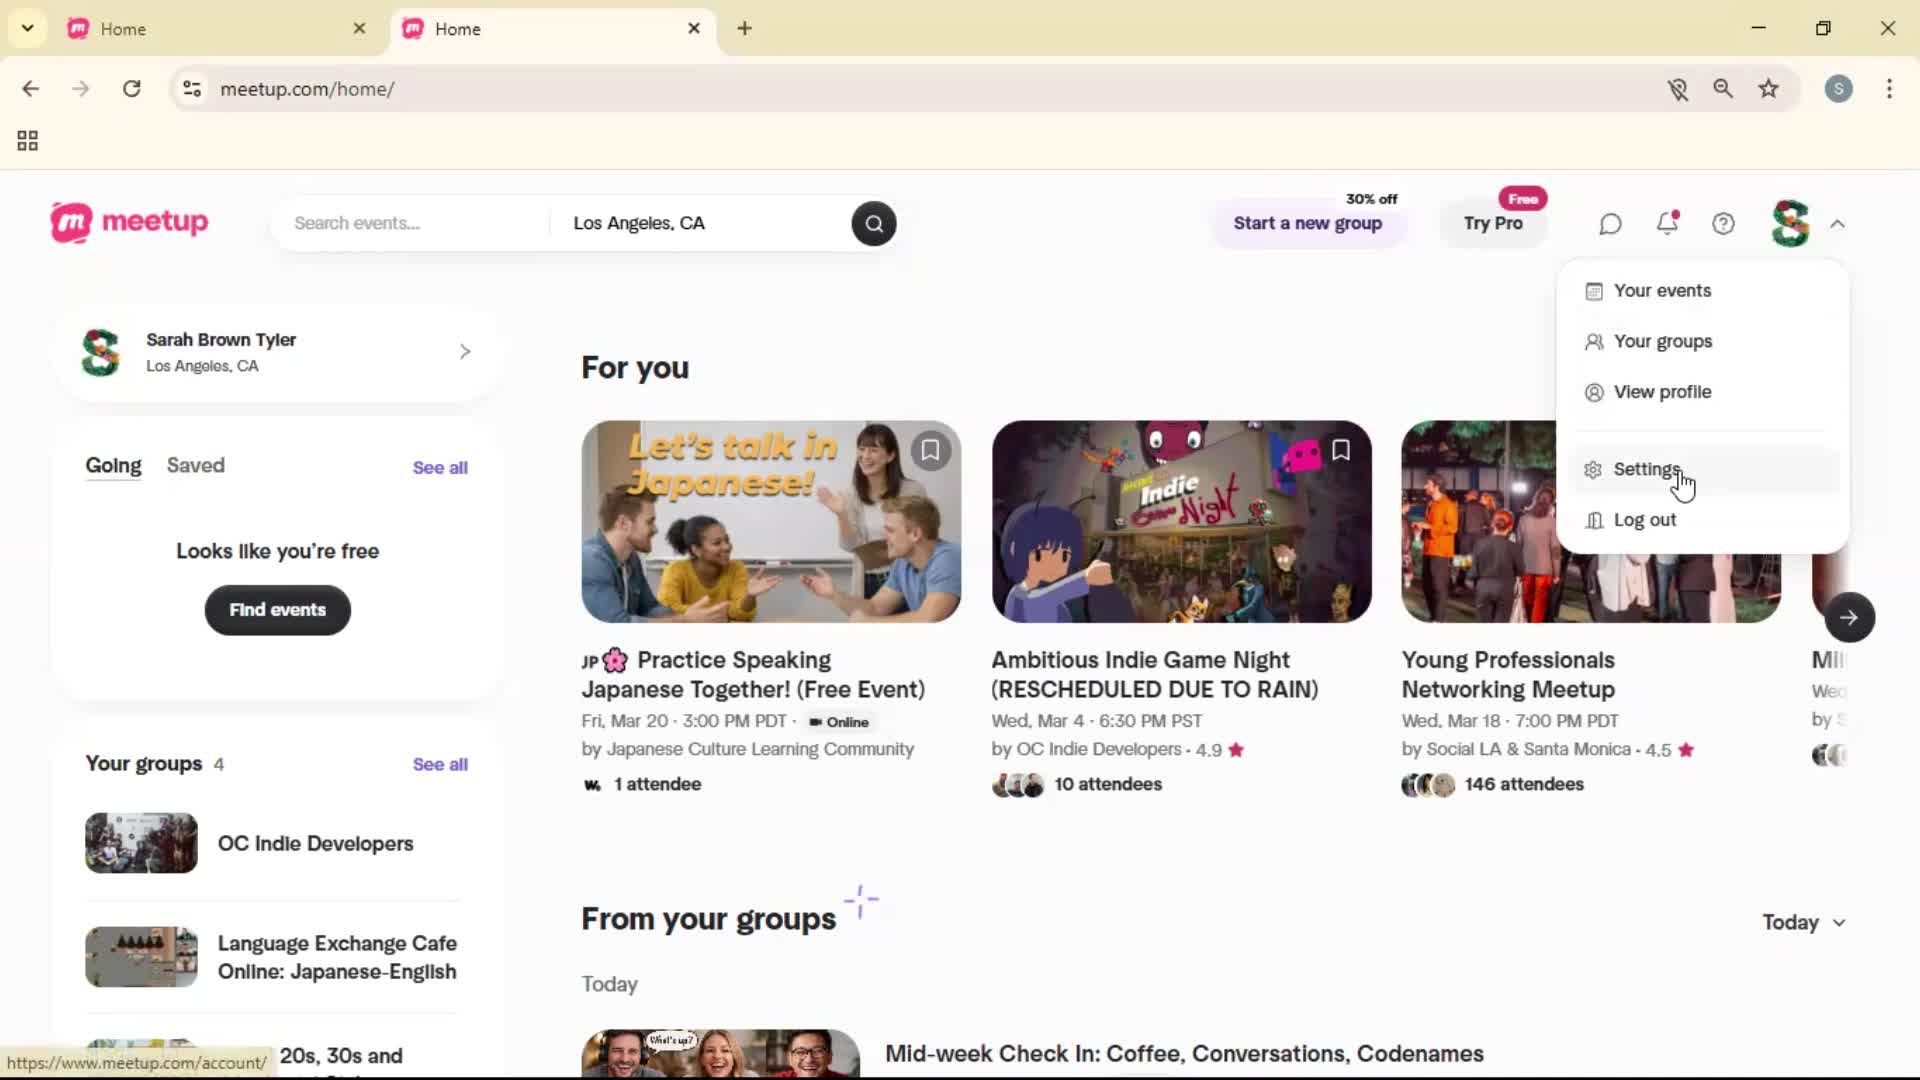Click the Find events button
This screenshot has width=1920, height=1080.
277,610
